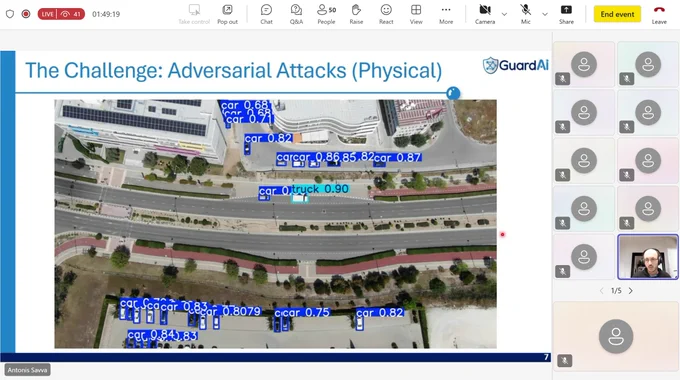The height and width of the screenshot is (380, 680).
Task: Click the truck 0.90 detection label
Action: (320, 189)
